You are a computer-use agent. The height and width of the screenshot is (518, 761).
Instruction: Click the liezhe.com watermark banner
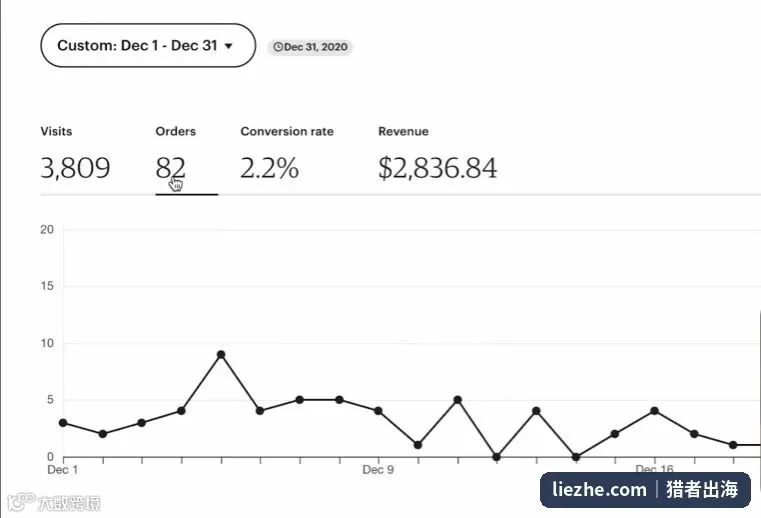pos(645,489)
